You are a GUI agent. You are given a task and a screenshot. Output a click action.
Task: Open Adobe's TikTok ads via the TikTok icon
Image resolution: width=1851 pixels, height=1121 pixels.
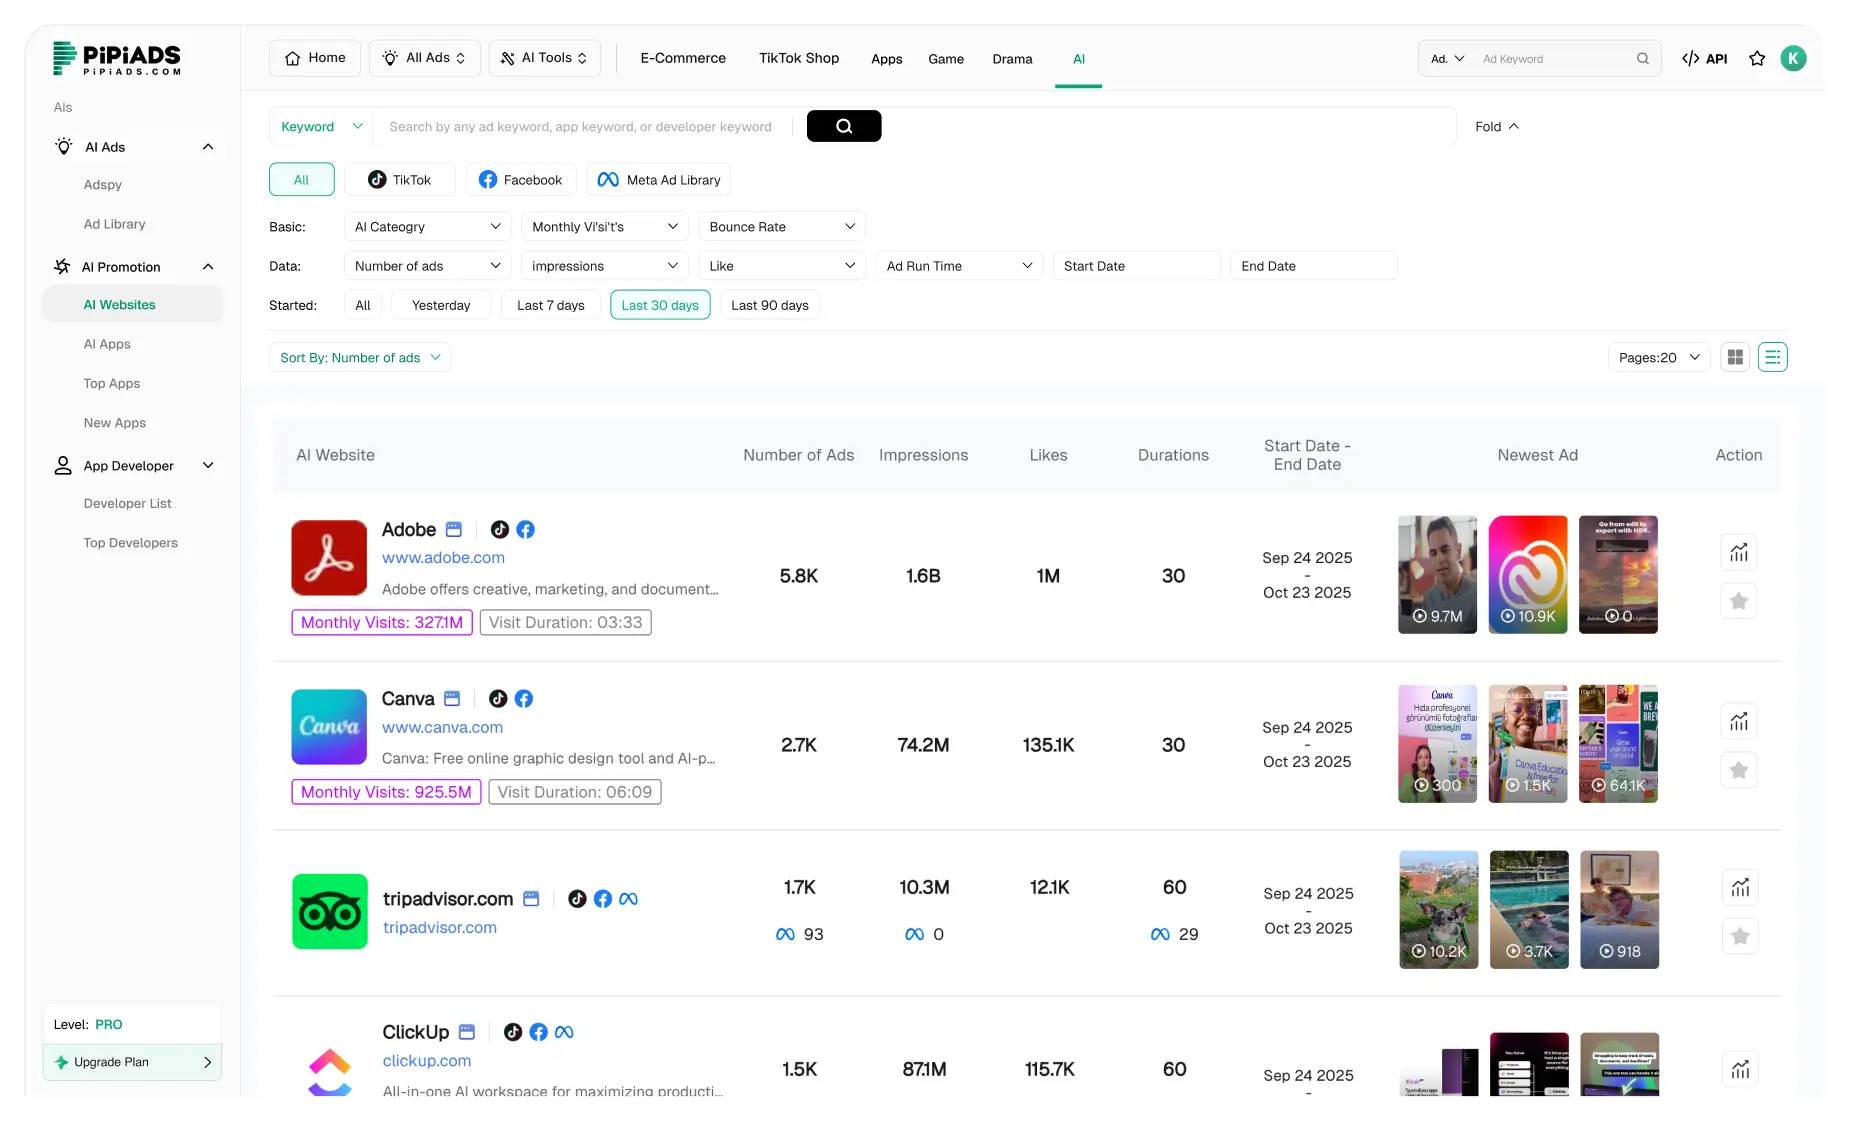(500, 530)
